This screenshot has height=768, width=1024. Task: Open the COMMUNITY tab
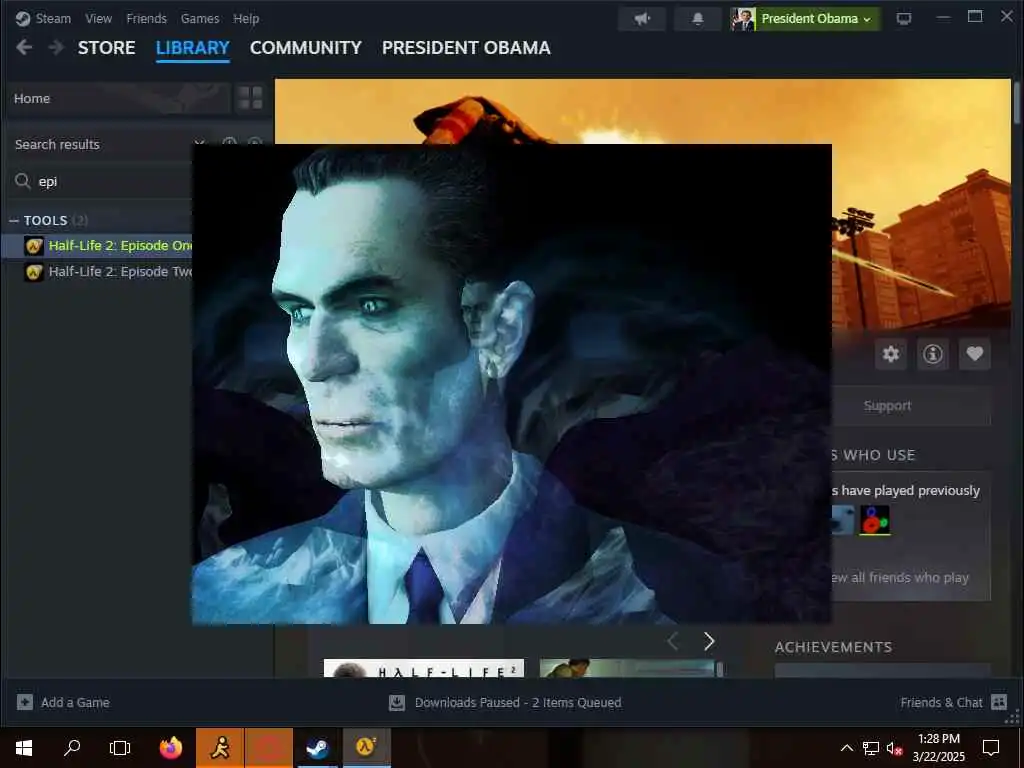point(306,48)
